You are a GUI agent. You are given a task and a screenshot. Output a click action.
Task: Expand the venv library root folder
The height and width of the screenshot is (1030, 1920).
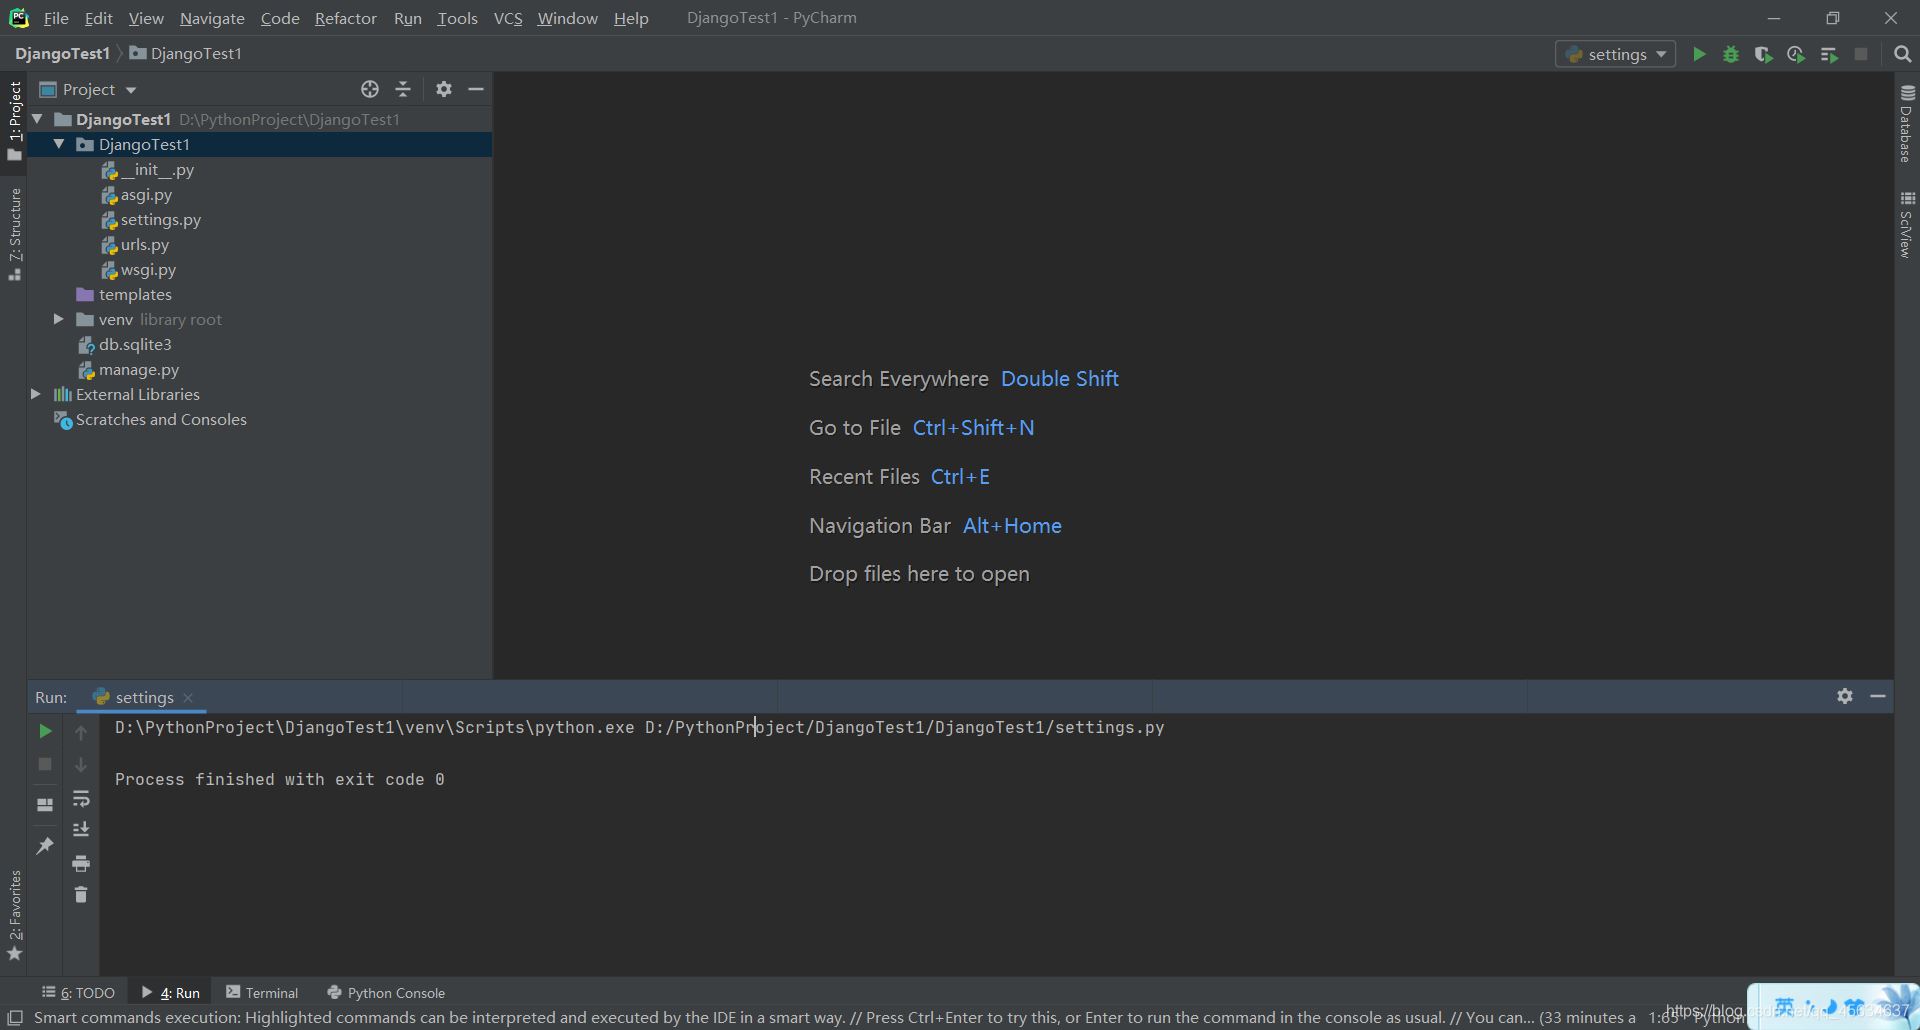(x=59, y=319)
